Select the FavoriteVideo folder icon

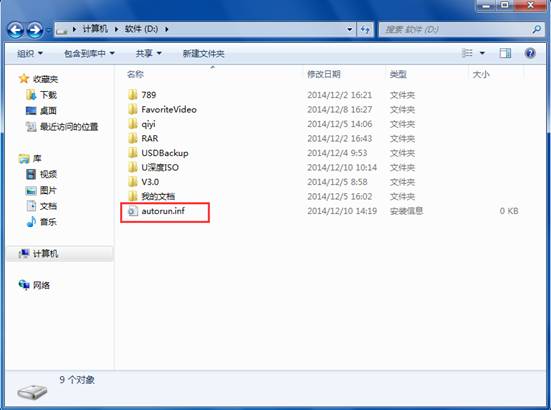point(132,110)
